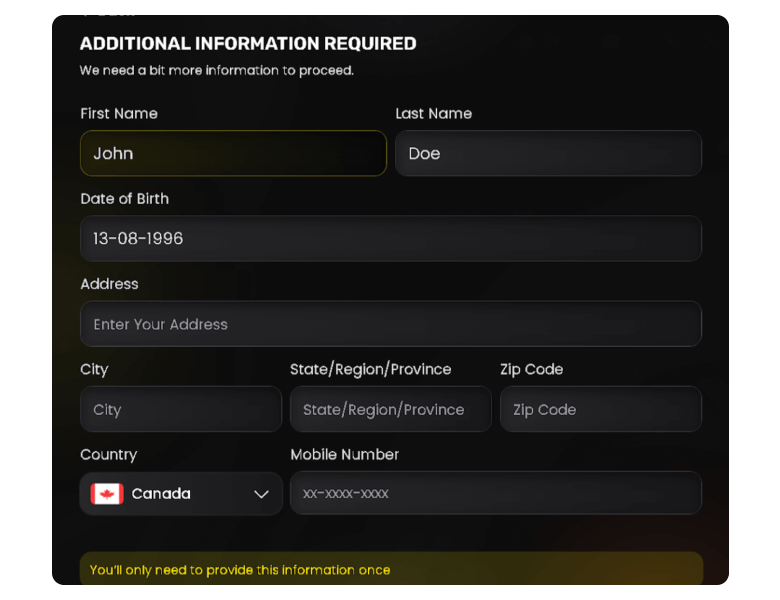Viewport: 780px width, 600px height.
Task: Click the Mobile Number input field
Action: [x=495, y=493]
